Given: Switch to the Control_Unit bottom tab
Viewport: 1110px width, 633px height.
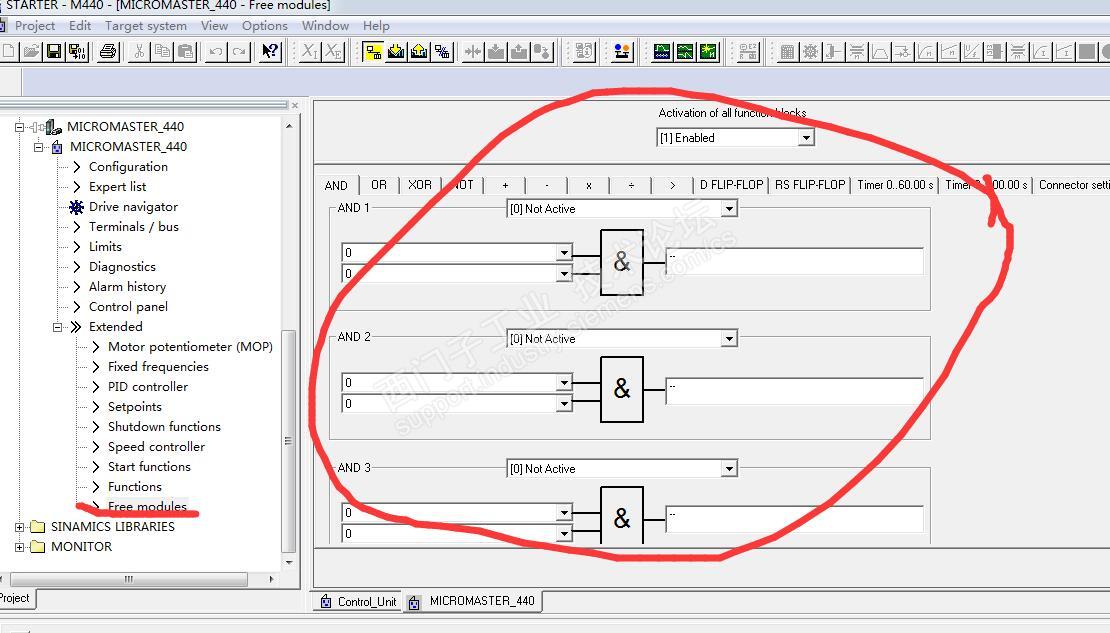Looking at the screenshot, I should (358, 602).
